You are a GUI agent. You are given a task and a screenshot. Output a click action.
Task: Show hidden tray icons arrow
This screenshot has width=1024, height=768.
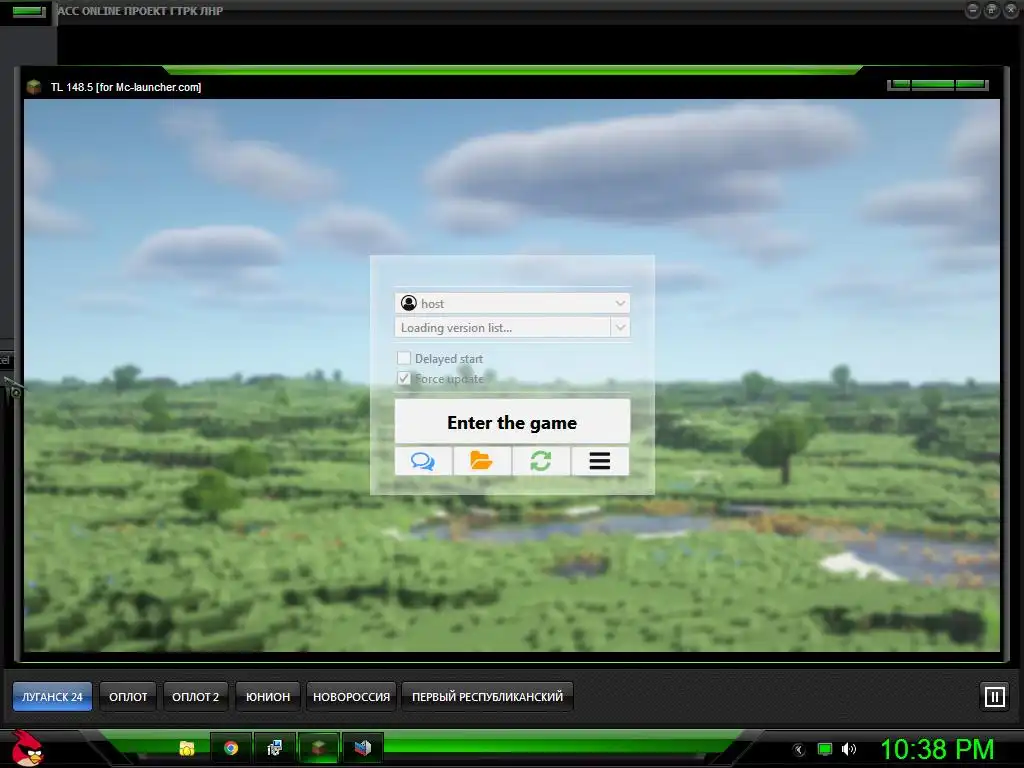[799, 750]
